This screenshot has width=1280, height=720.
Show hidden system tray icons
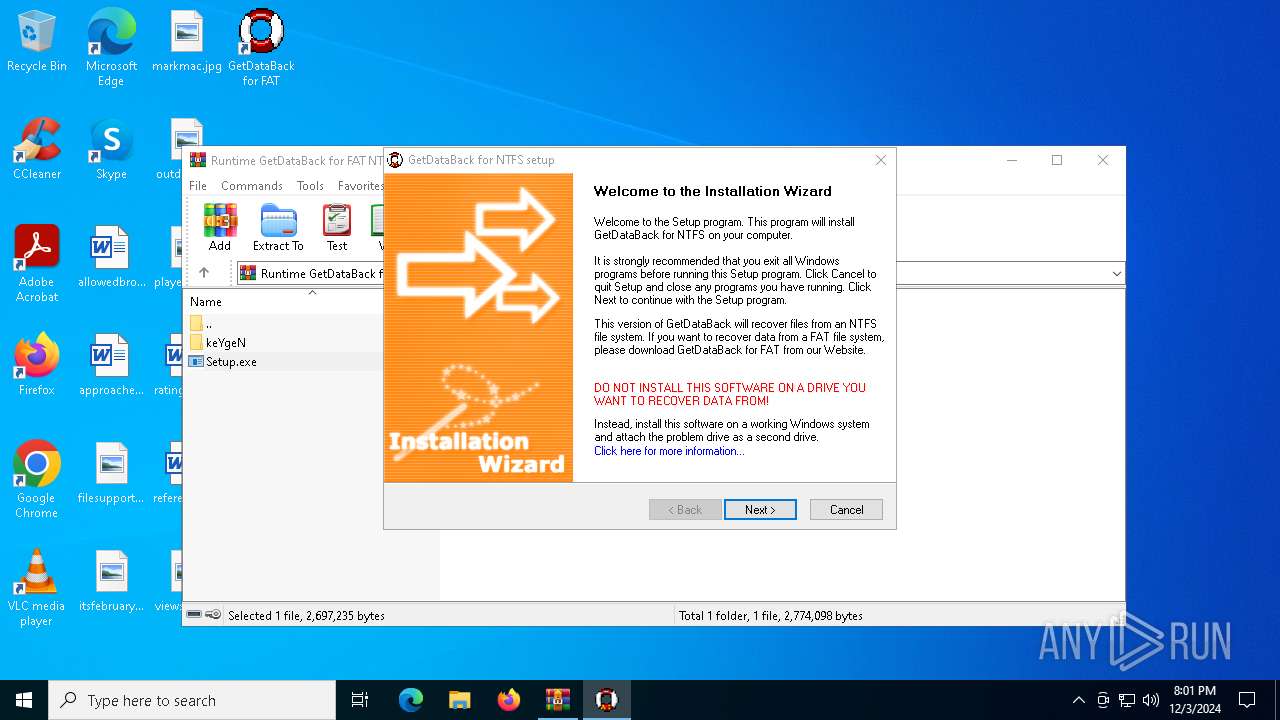pos(1078,700)
